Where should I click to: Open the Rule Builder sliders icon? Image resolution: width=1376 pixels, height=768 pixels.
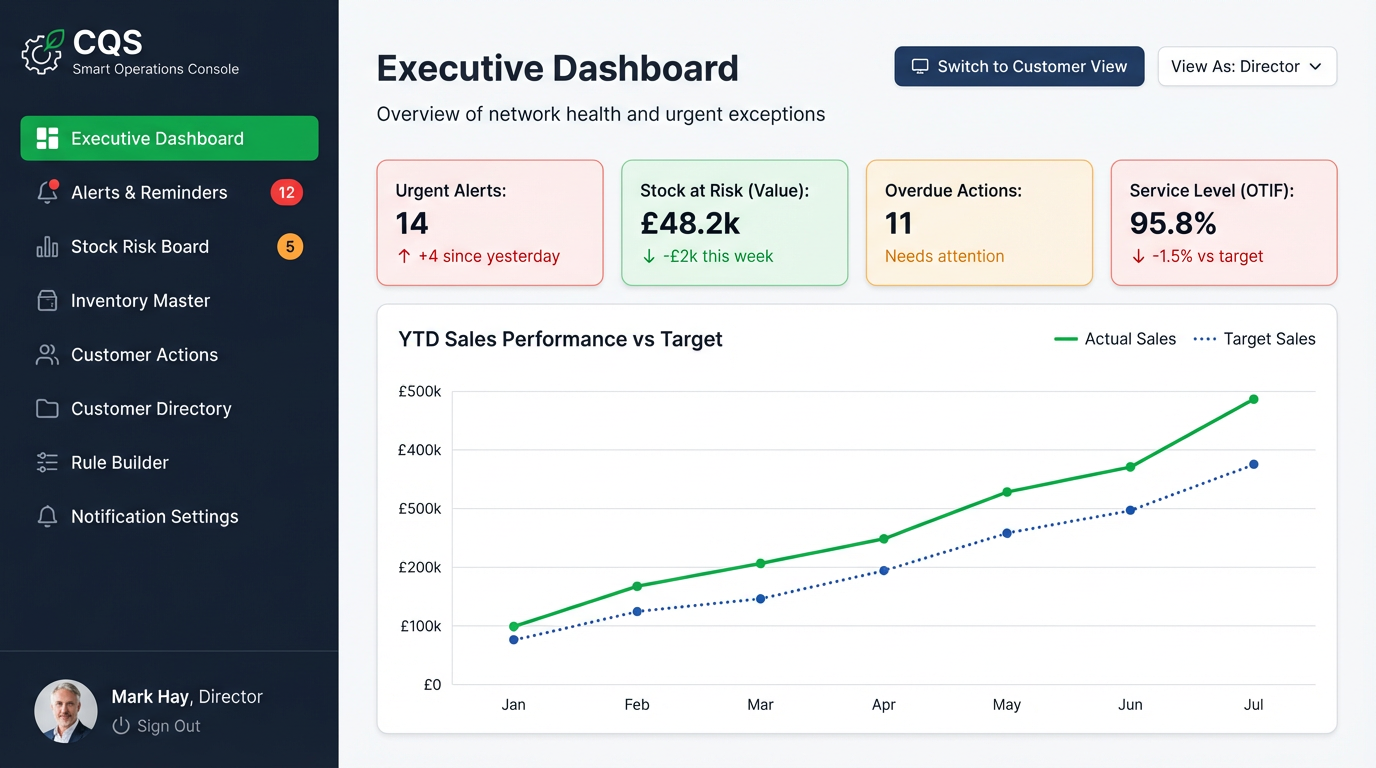point(47,462)
